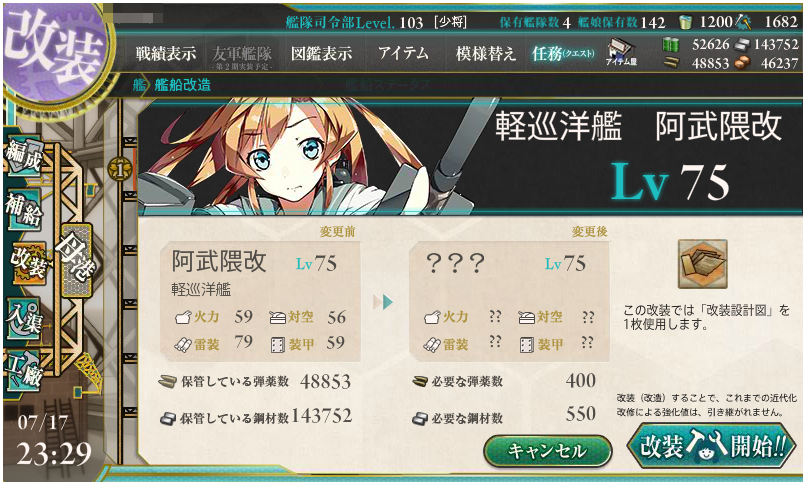Return to 母港 home port button
The width and height of the screenshot is (806, 482).
coord(77,261)
